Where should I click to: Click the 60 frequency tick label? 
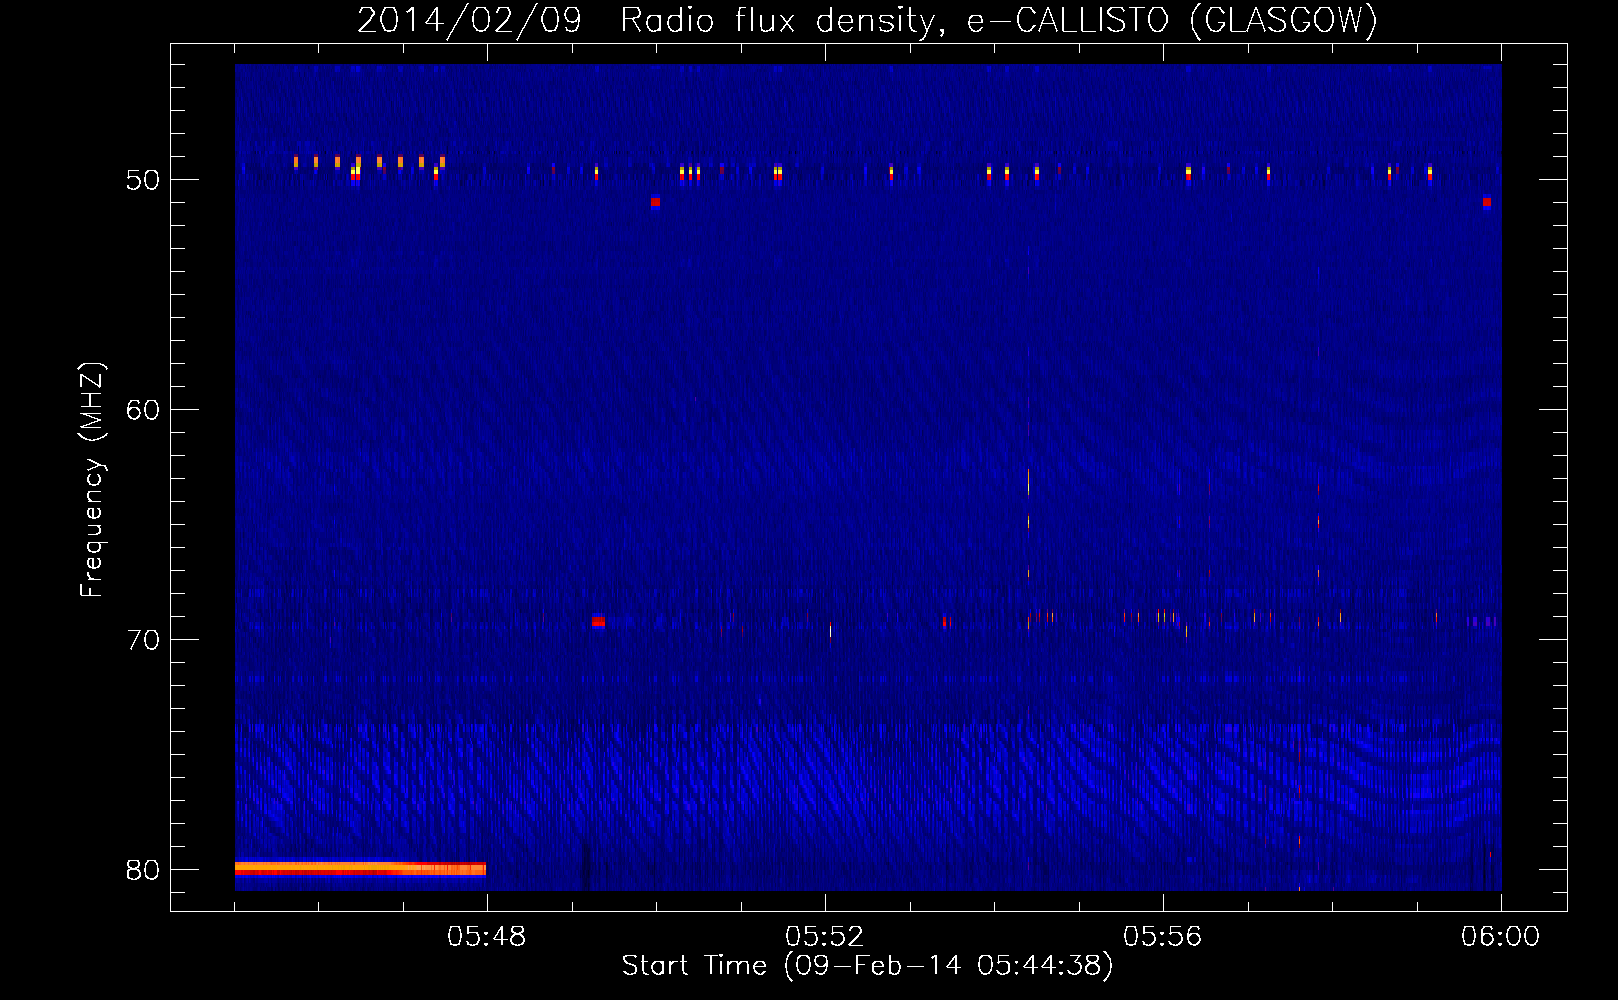[x=143, y=410]
